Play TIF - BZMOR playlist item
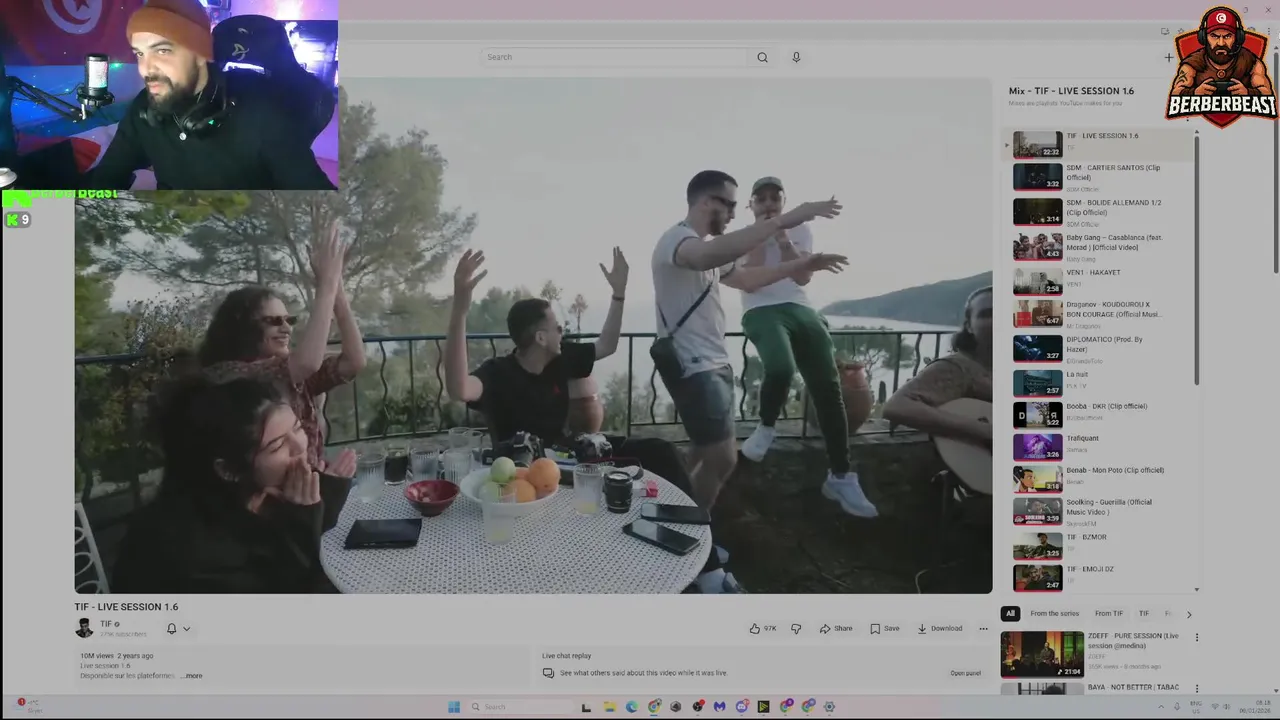1280x720 pixels. pos(1100,545)
